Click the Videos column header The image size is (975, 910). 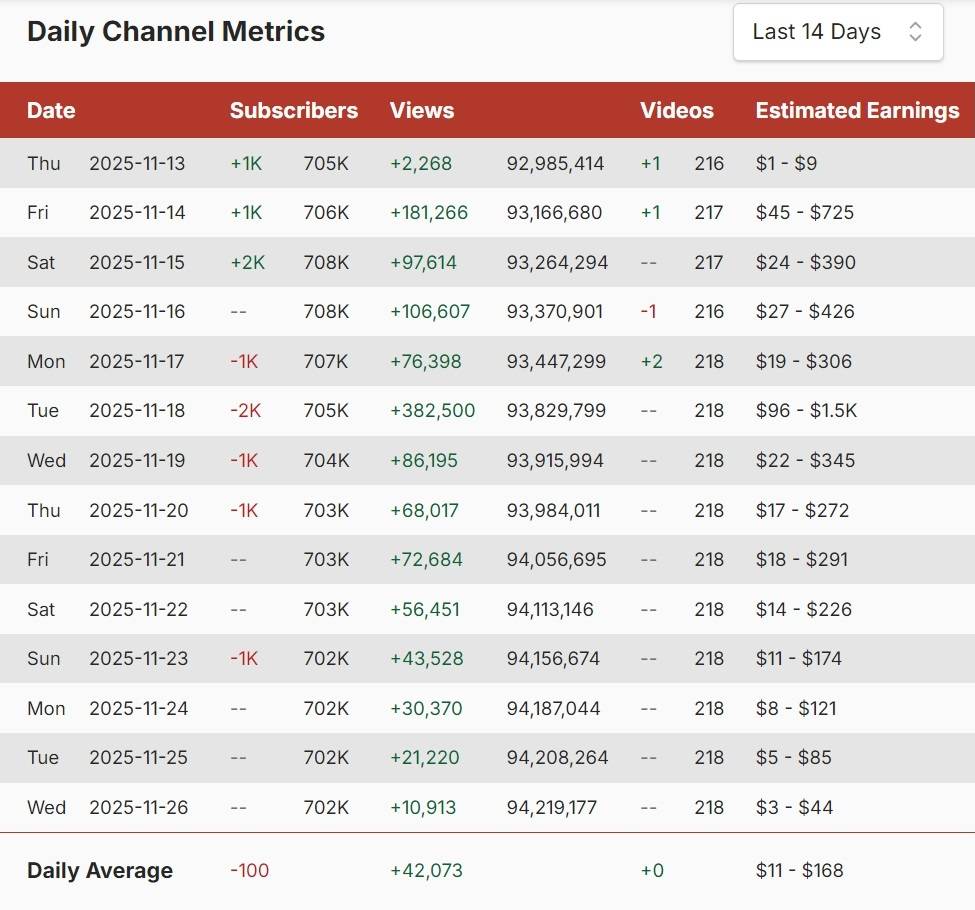[x=677, y=111]
